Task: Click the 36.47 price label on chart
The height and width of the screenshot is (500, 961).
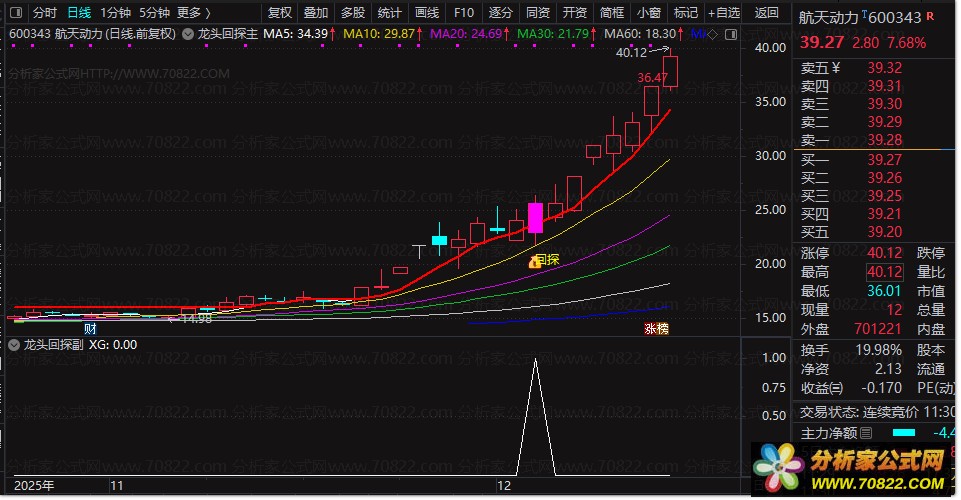Action: (x=652, y=78)
